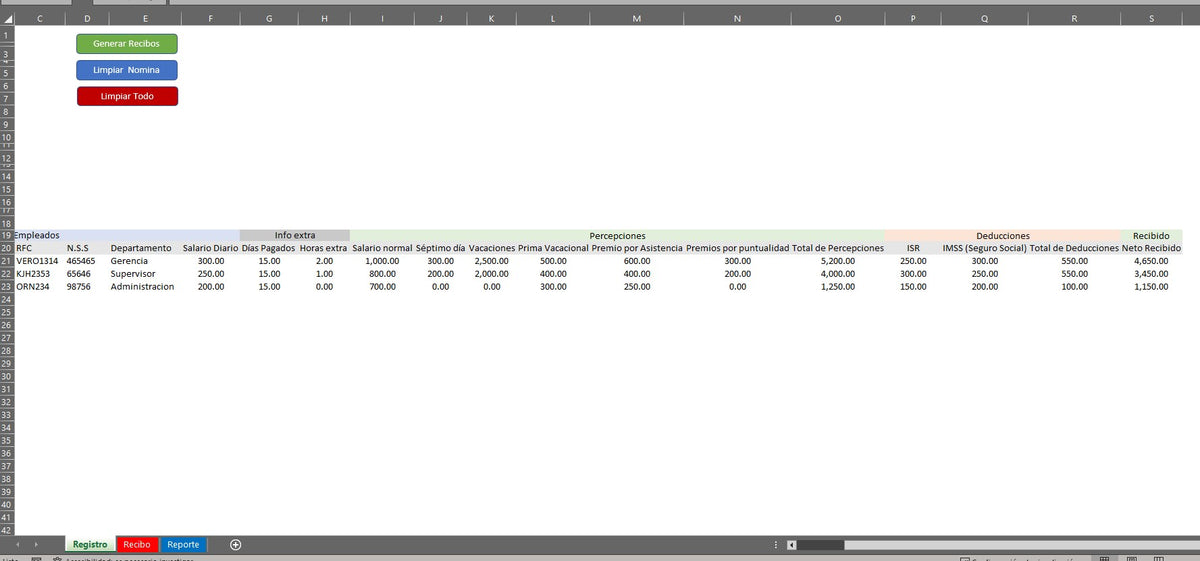Click the Percepciones group header
This screenshot has width=1200, height=561.
(617, 235)
